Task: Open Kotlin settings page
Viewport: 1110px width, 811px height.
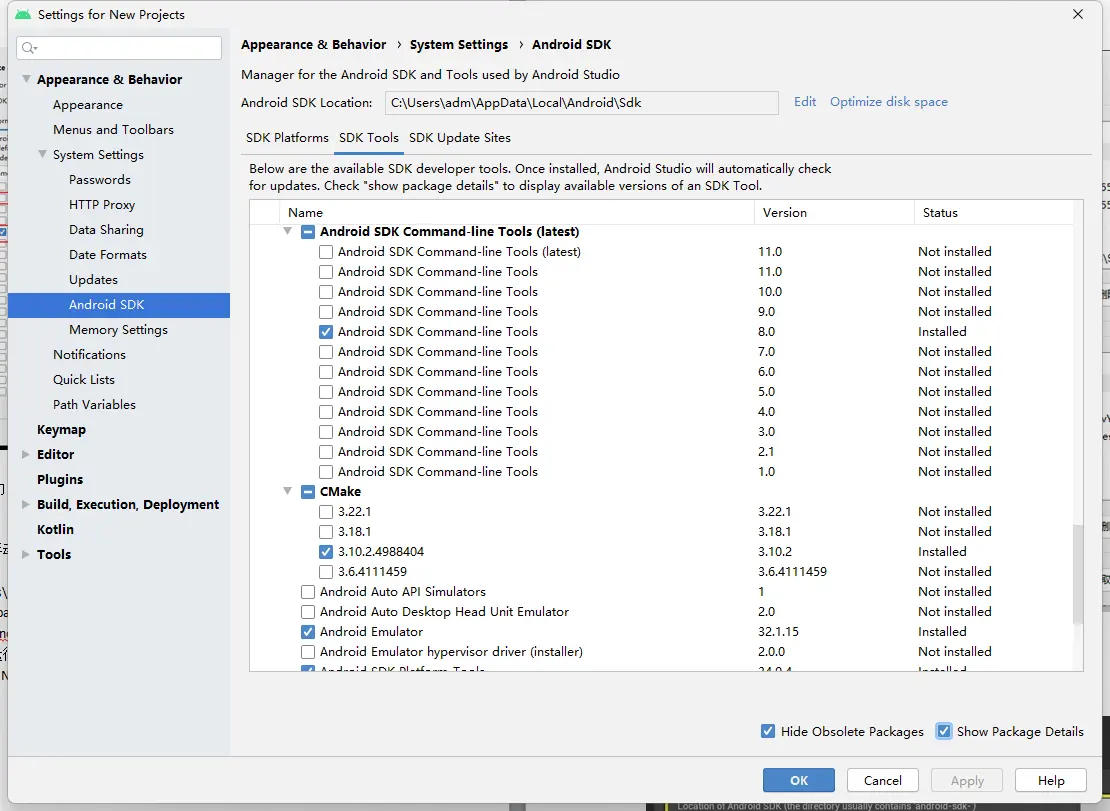Action: (55, 529)
